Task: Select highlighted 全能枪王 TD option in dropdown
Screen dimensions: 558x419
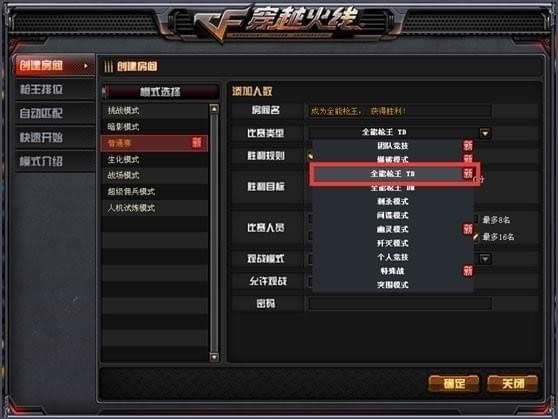Action: pos(394,174)
